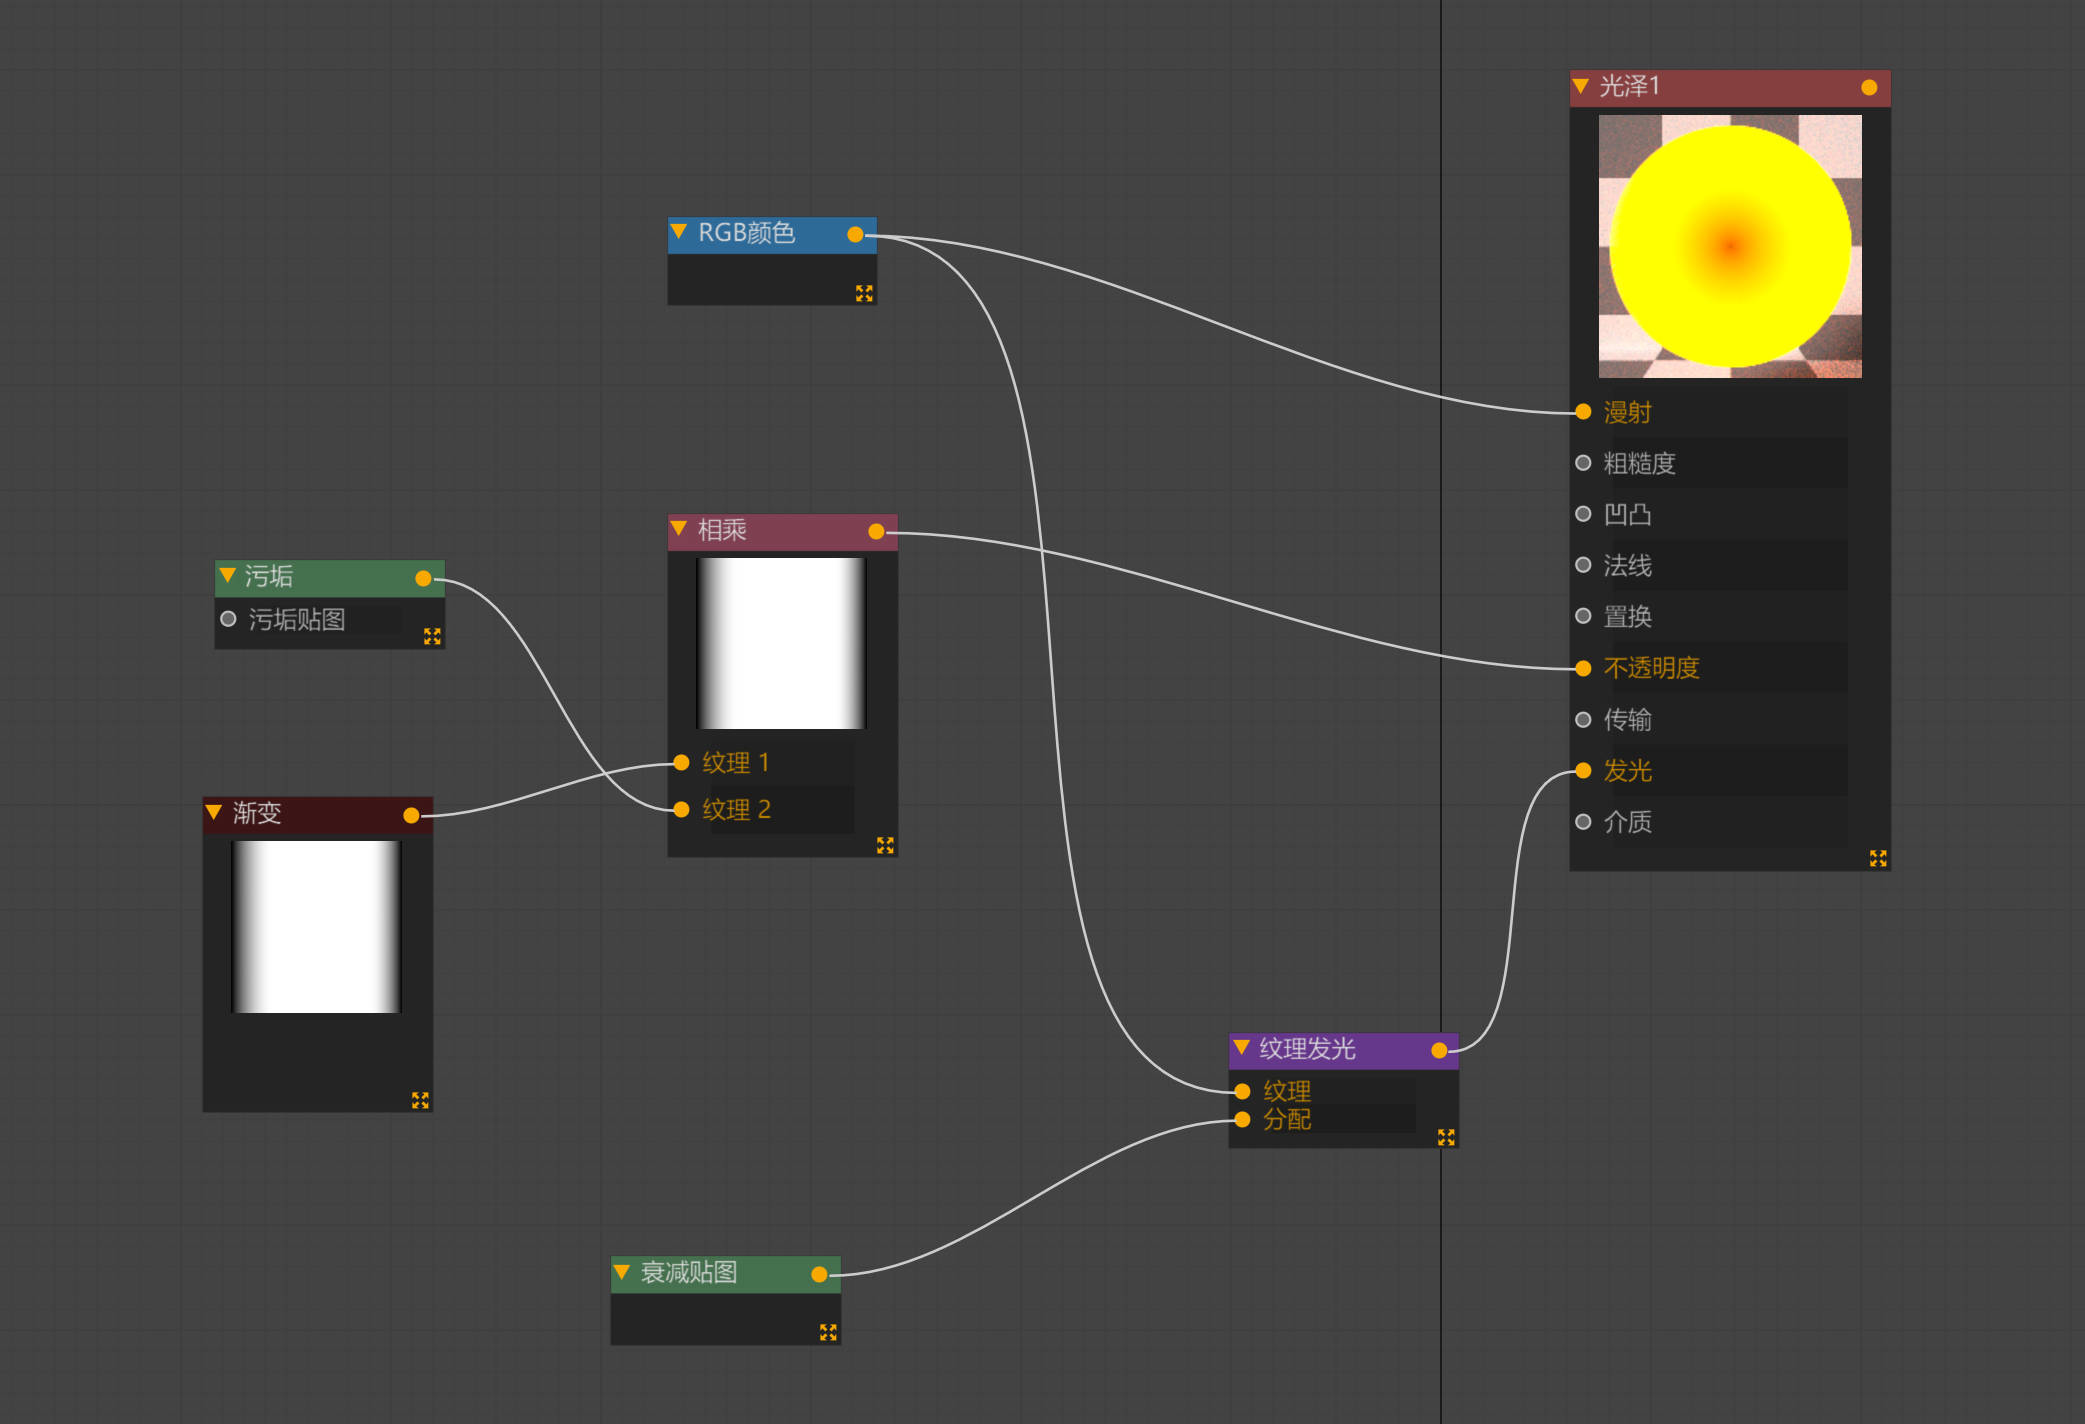The image size is (2085, 1424).
Task: Click resize handle on 渐变 node
Action: coord(420,1100)
